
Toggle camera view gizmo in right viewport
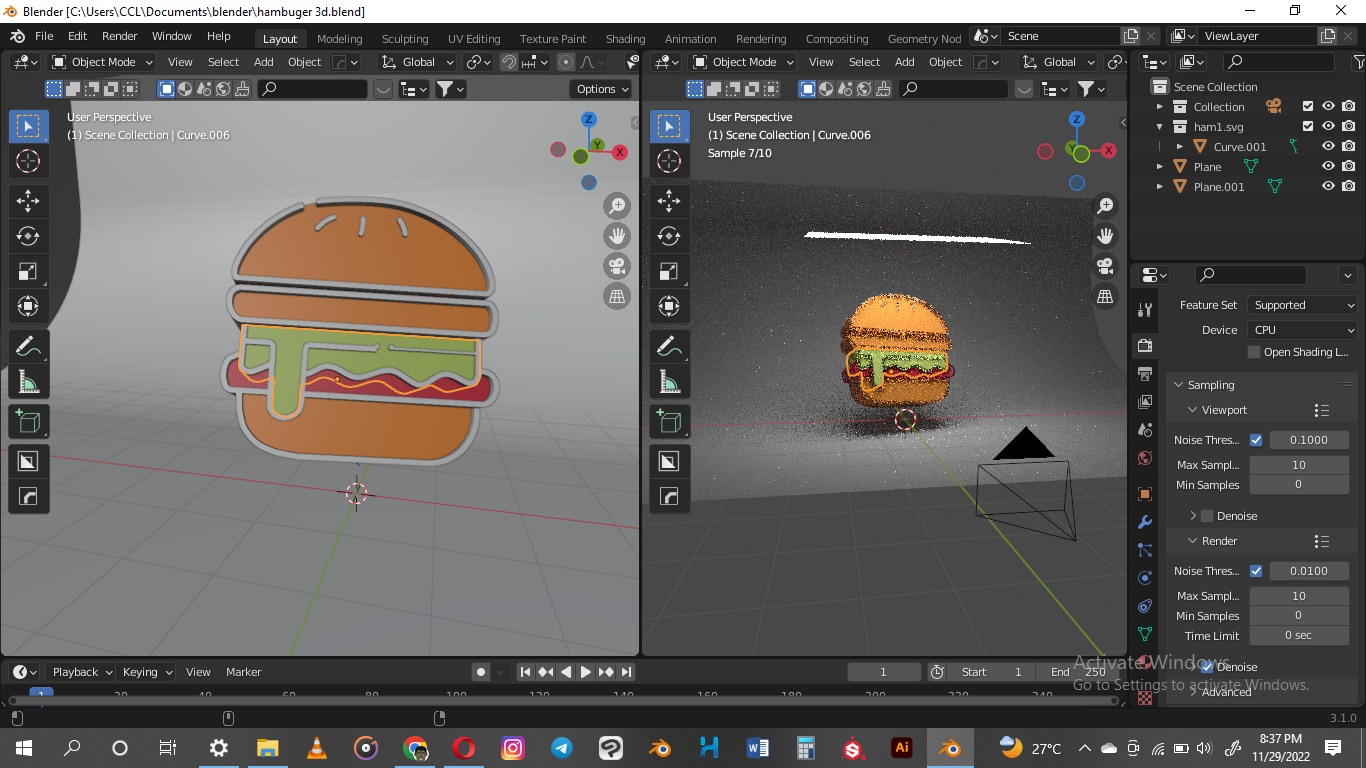click(x=1105, y=266)
